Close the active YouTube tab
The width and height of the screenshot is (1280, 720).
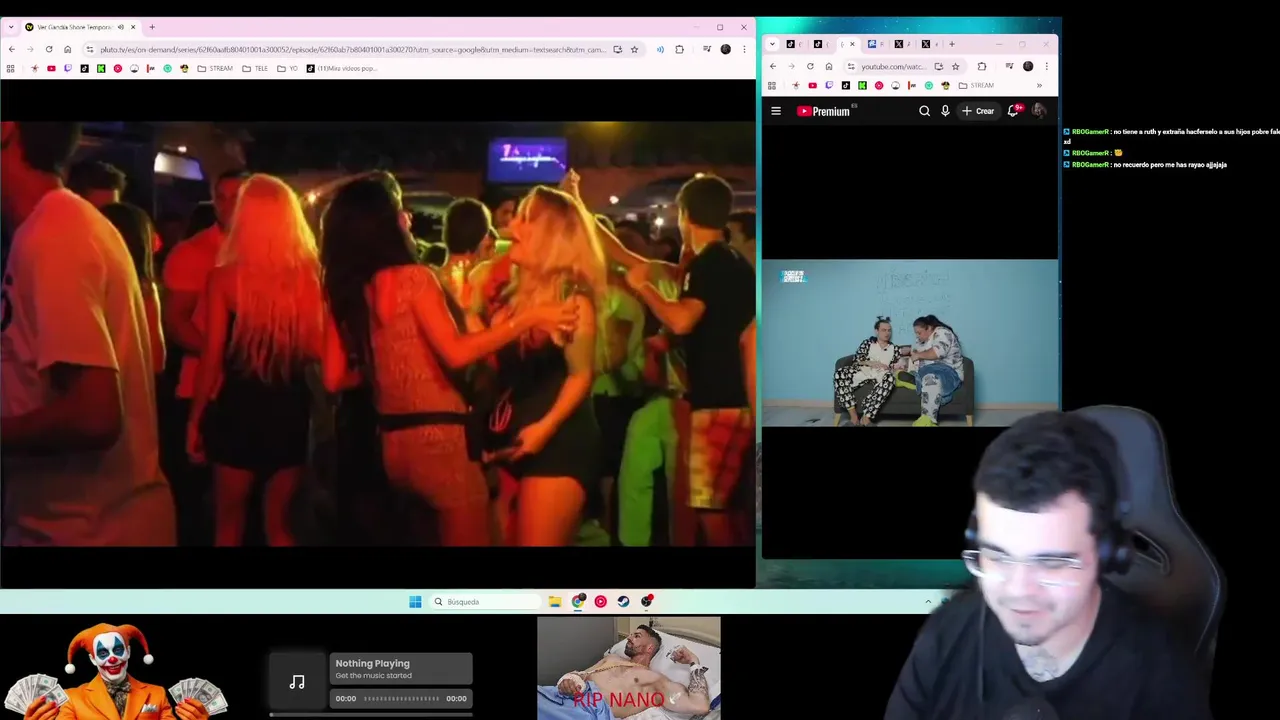[852, 44]
